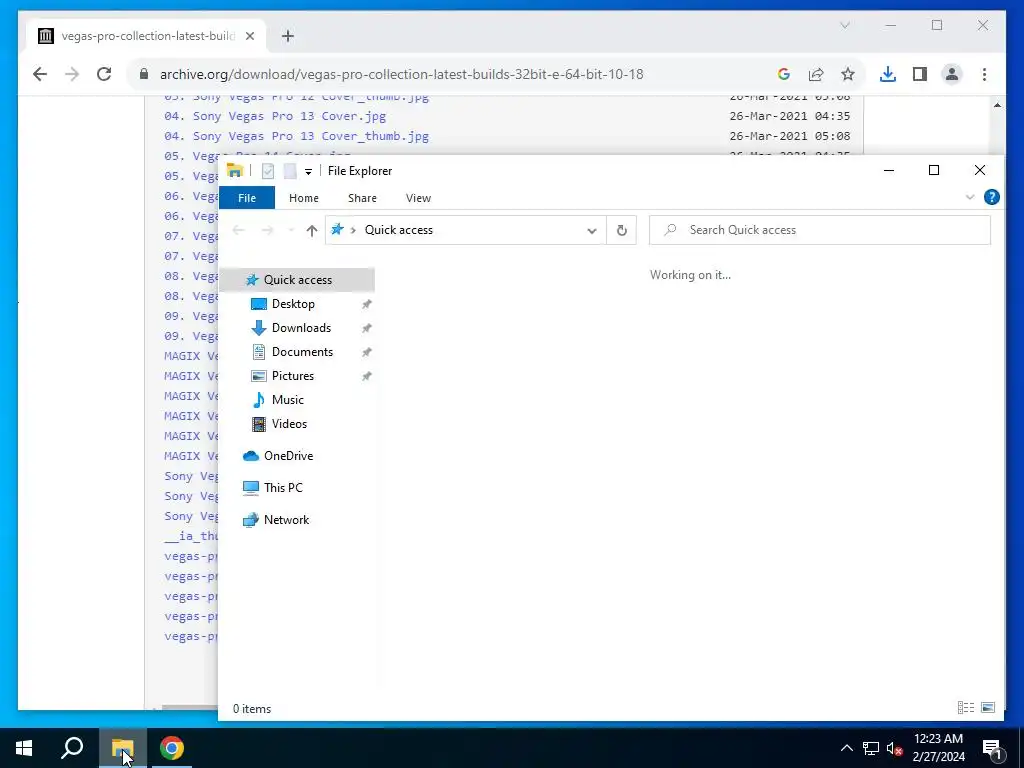Open the Share ribbon tab
This screenshot has width=1024, height=768.
coord(362,198)
